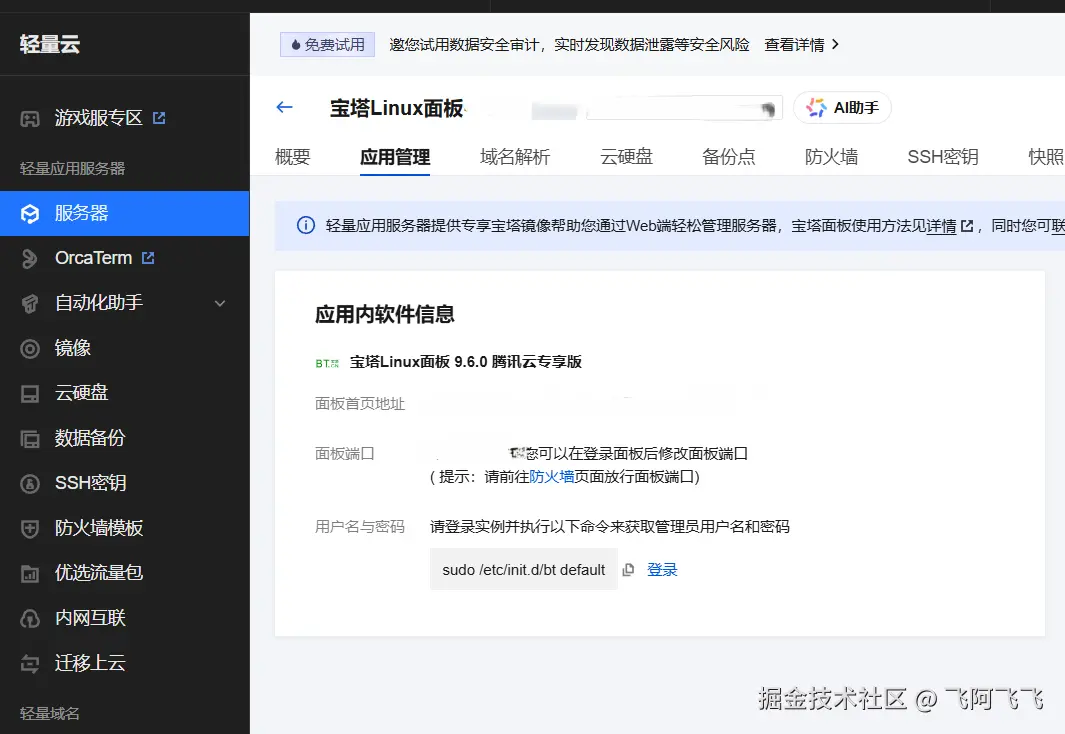
Task: Open the SSH密钥 tab
Action: pyautogui.click(x=943, y=157)
